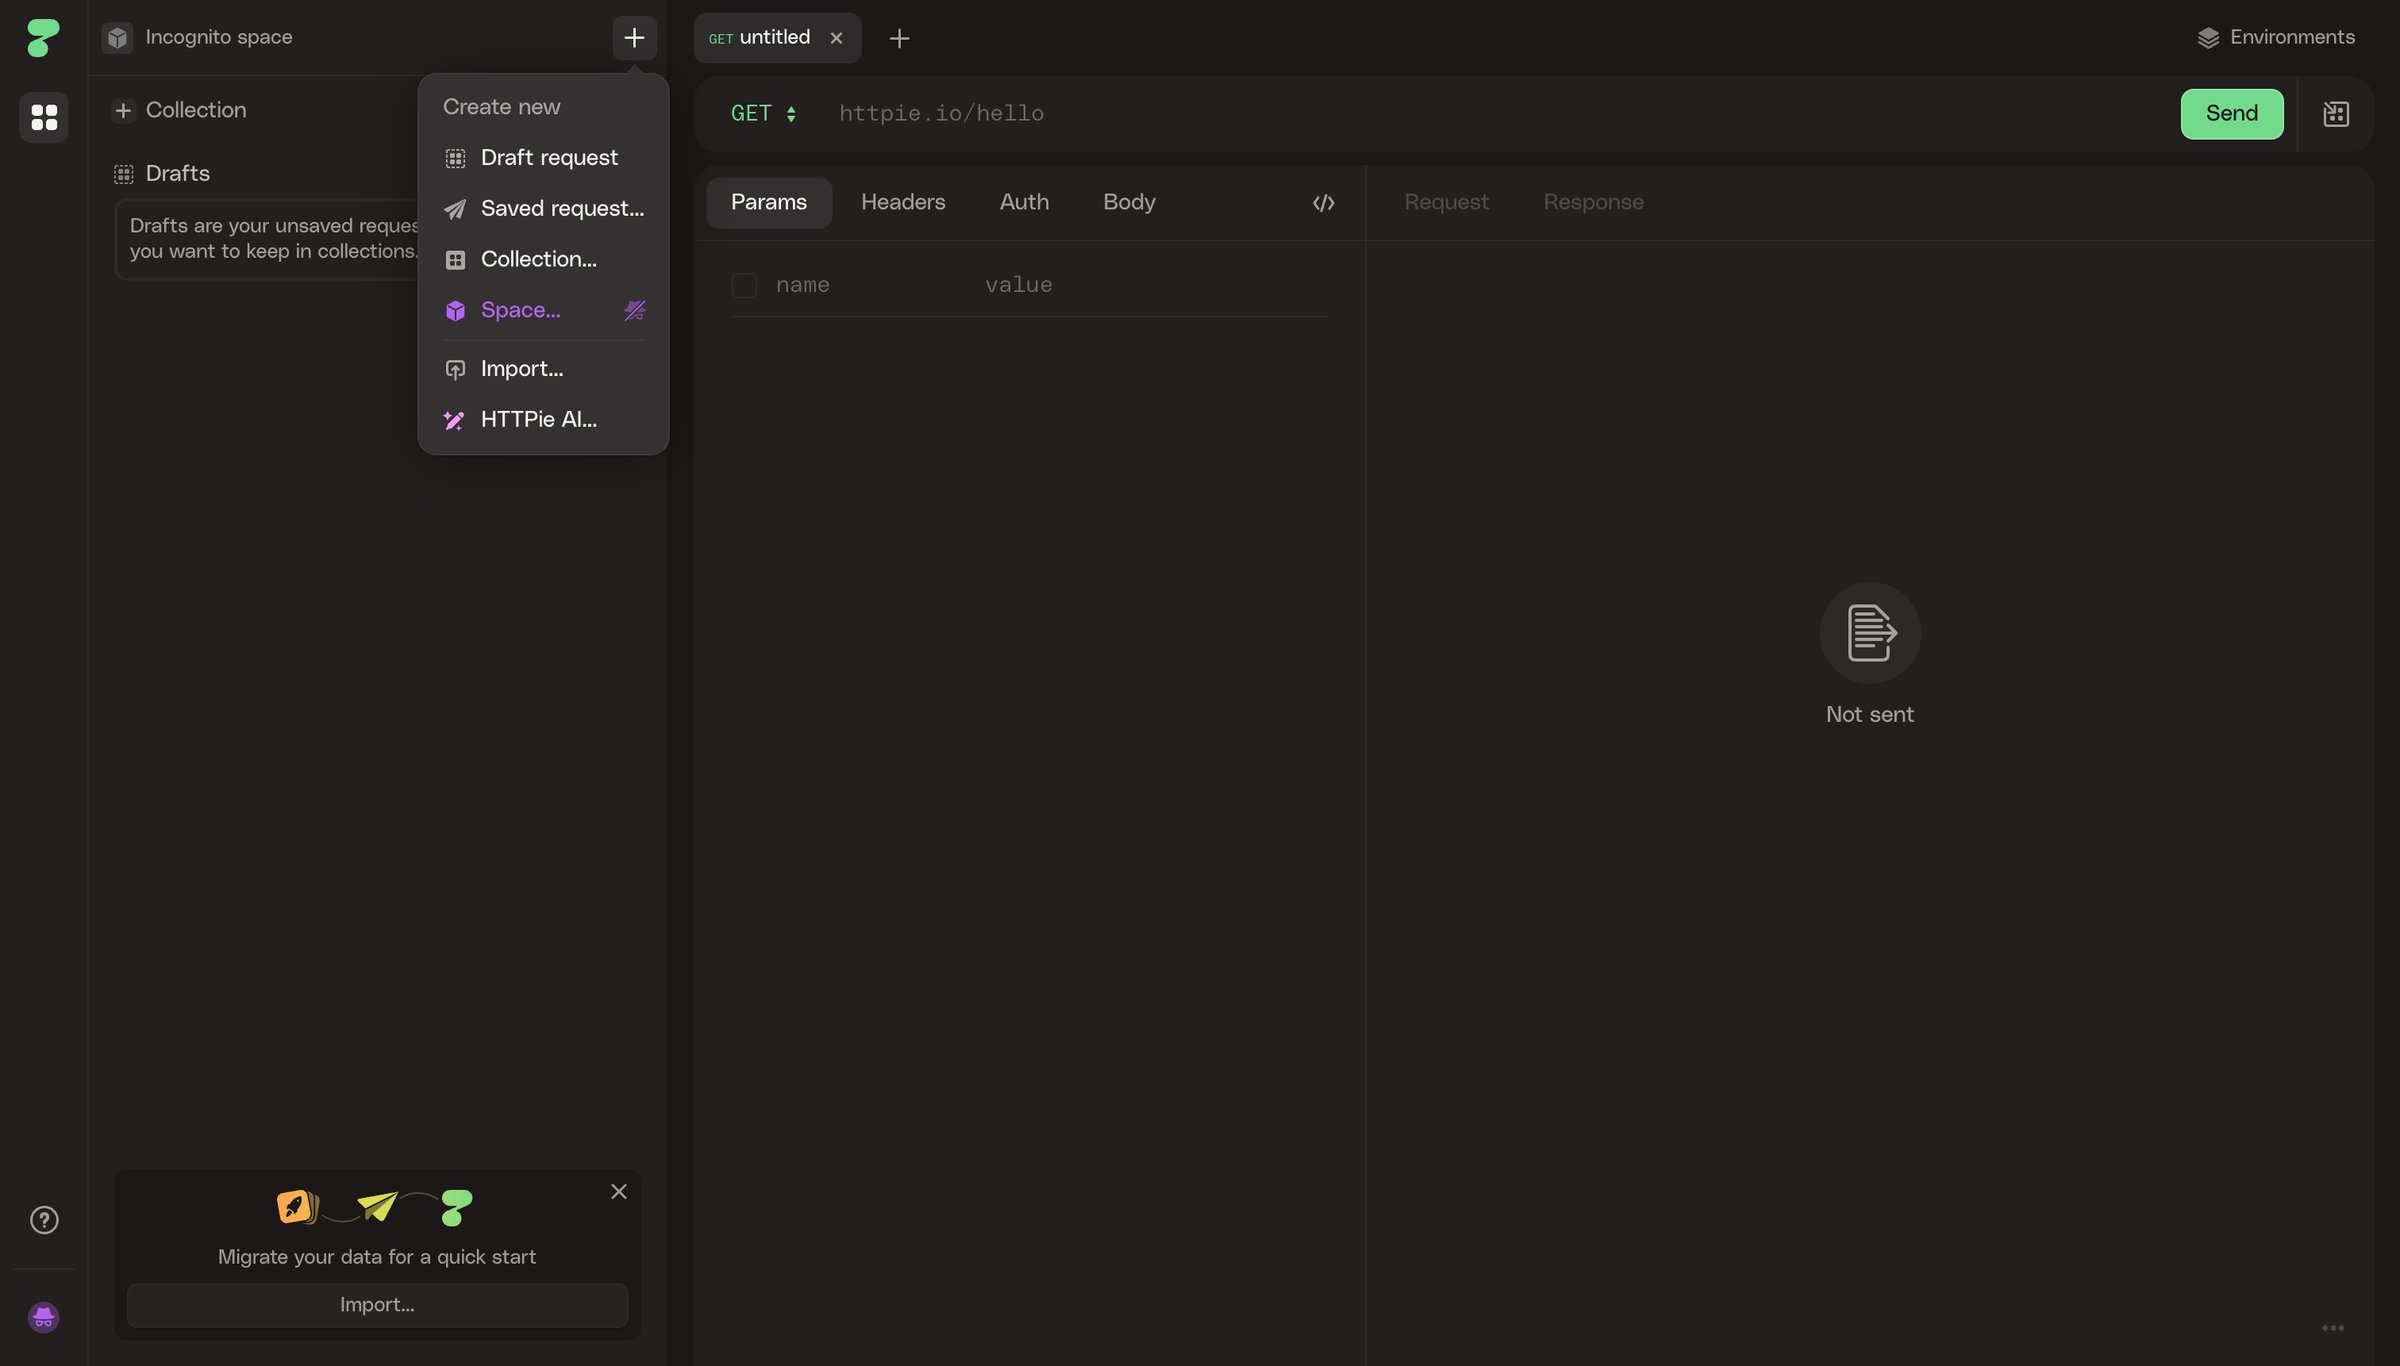Image resolution: width=2400 pixels, height=1366 pixels.
Task: Click the Not sent status text
Action: [x=1869, y=715]
